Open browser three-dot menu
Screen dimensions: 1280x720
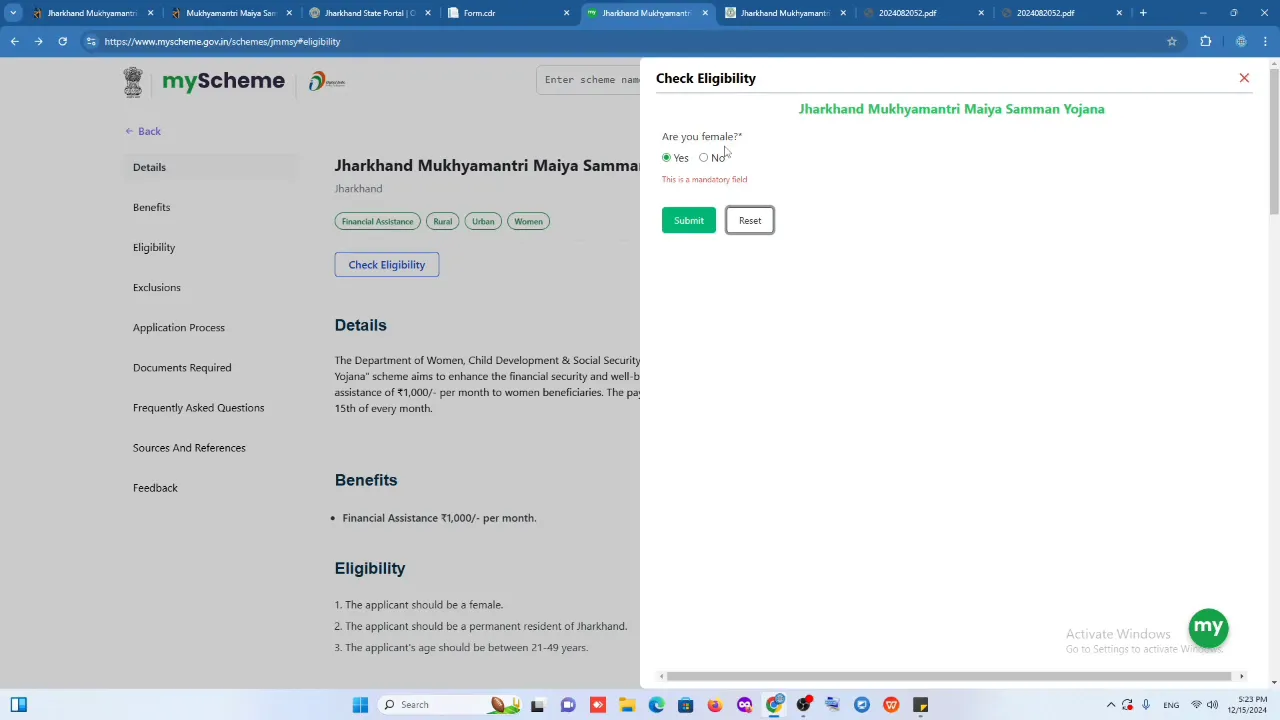1265,41
